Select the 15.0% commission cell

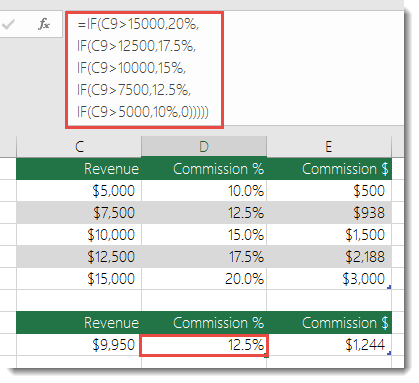tap(204, 235)
